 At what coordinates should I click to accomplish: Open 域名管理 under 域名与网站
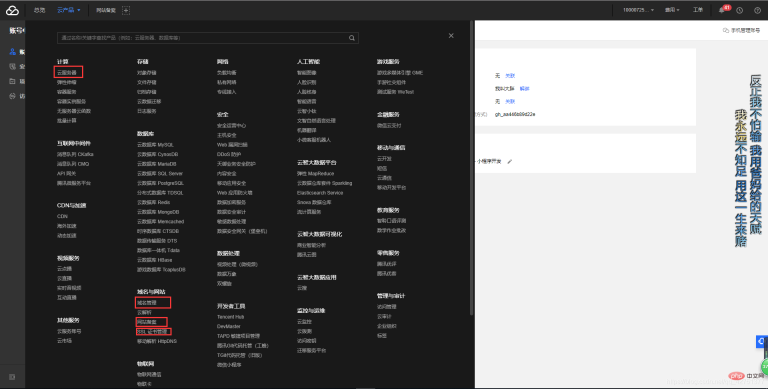147,303
